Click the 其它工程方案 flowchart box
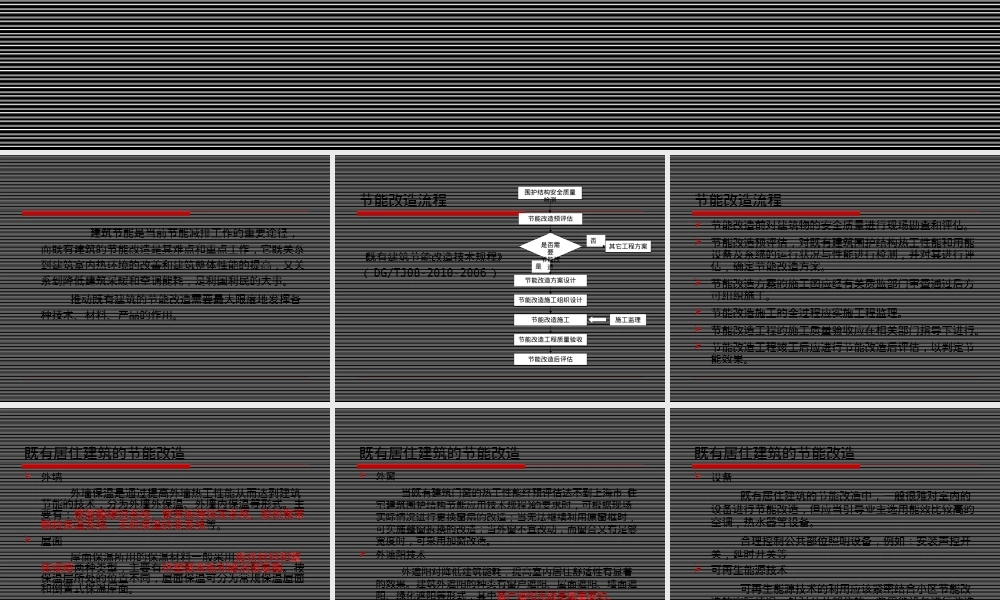The width and height of the screenshot is (1000, 600). point(628,246)
